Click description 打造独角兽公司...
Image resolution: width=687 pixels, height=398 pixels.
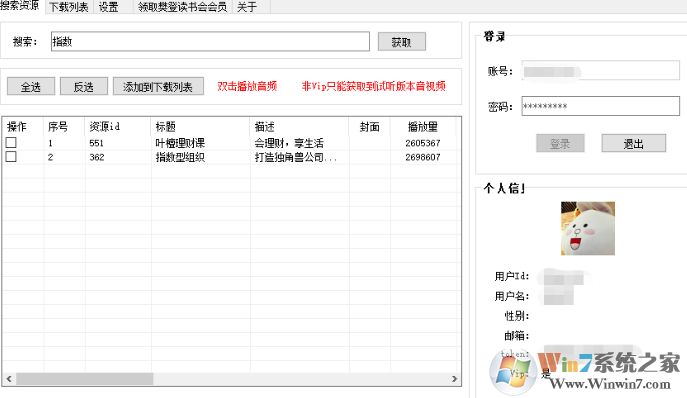click(x=296, y=157)
